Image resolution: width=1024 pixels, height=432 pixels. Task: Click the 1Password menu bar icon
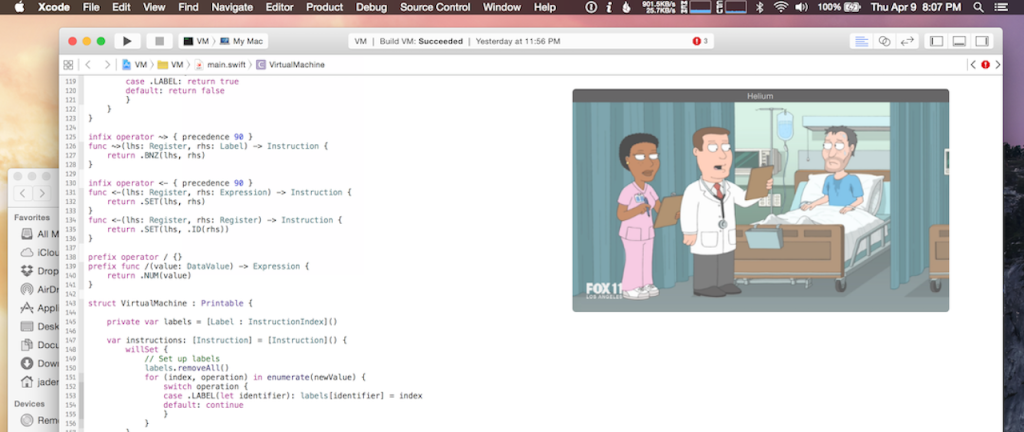(x=591, y=7)
